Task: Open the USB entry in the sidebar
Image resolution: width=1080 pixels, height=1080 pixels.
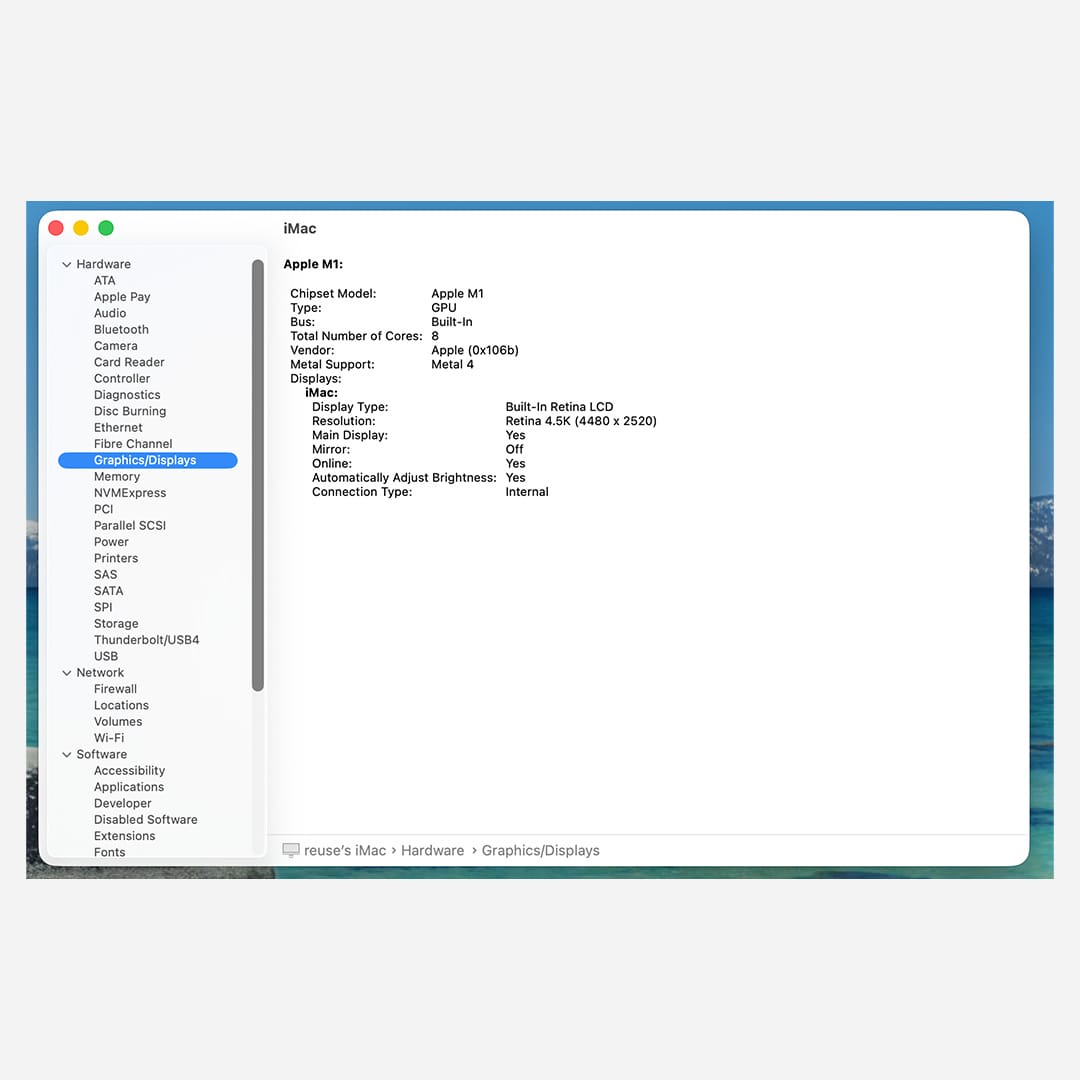Action: 106,656
